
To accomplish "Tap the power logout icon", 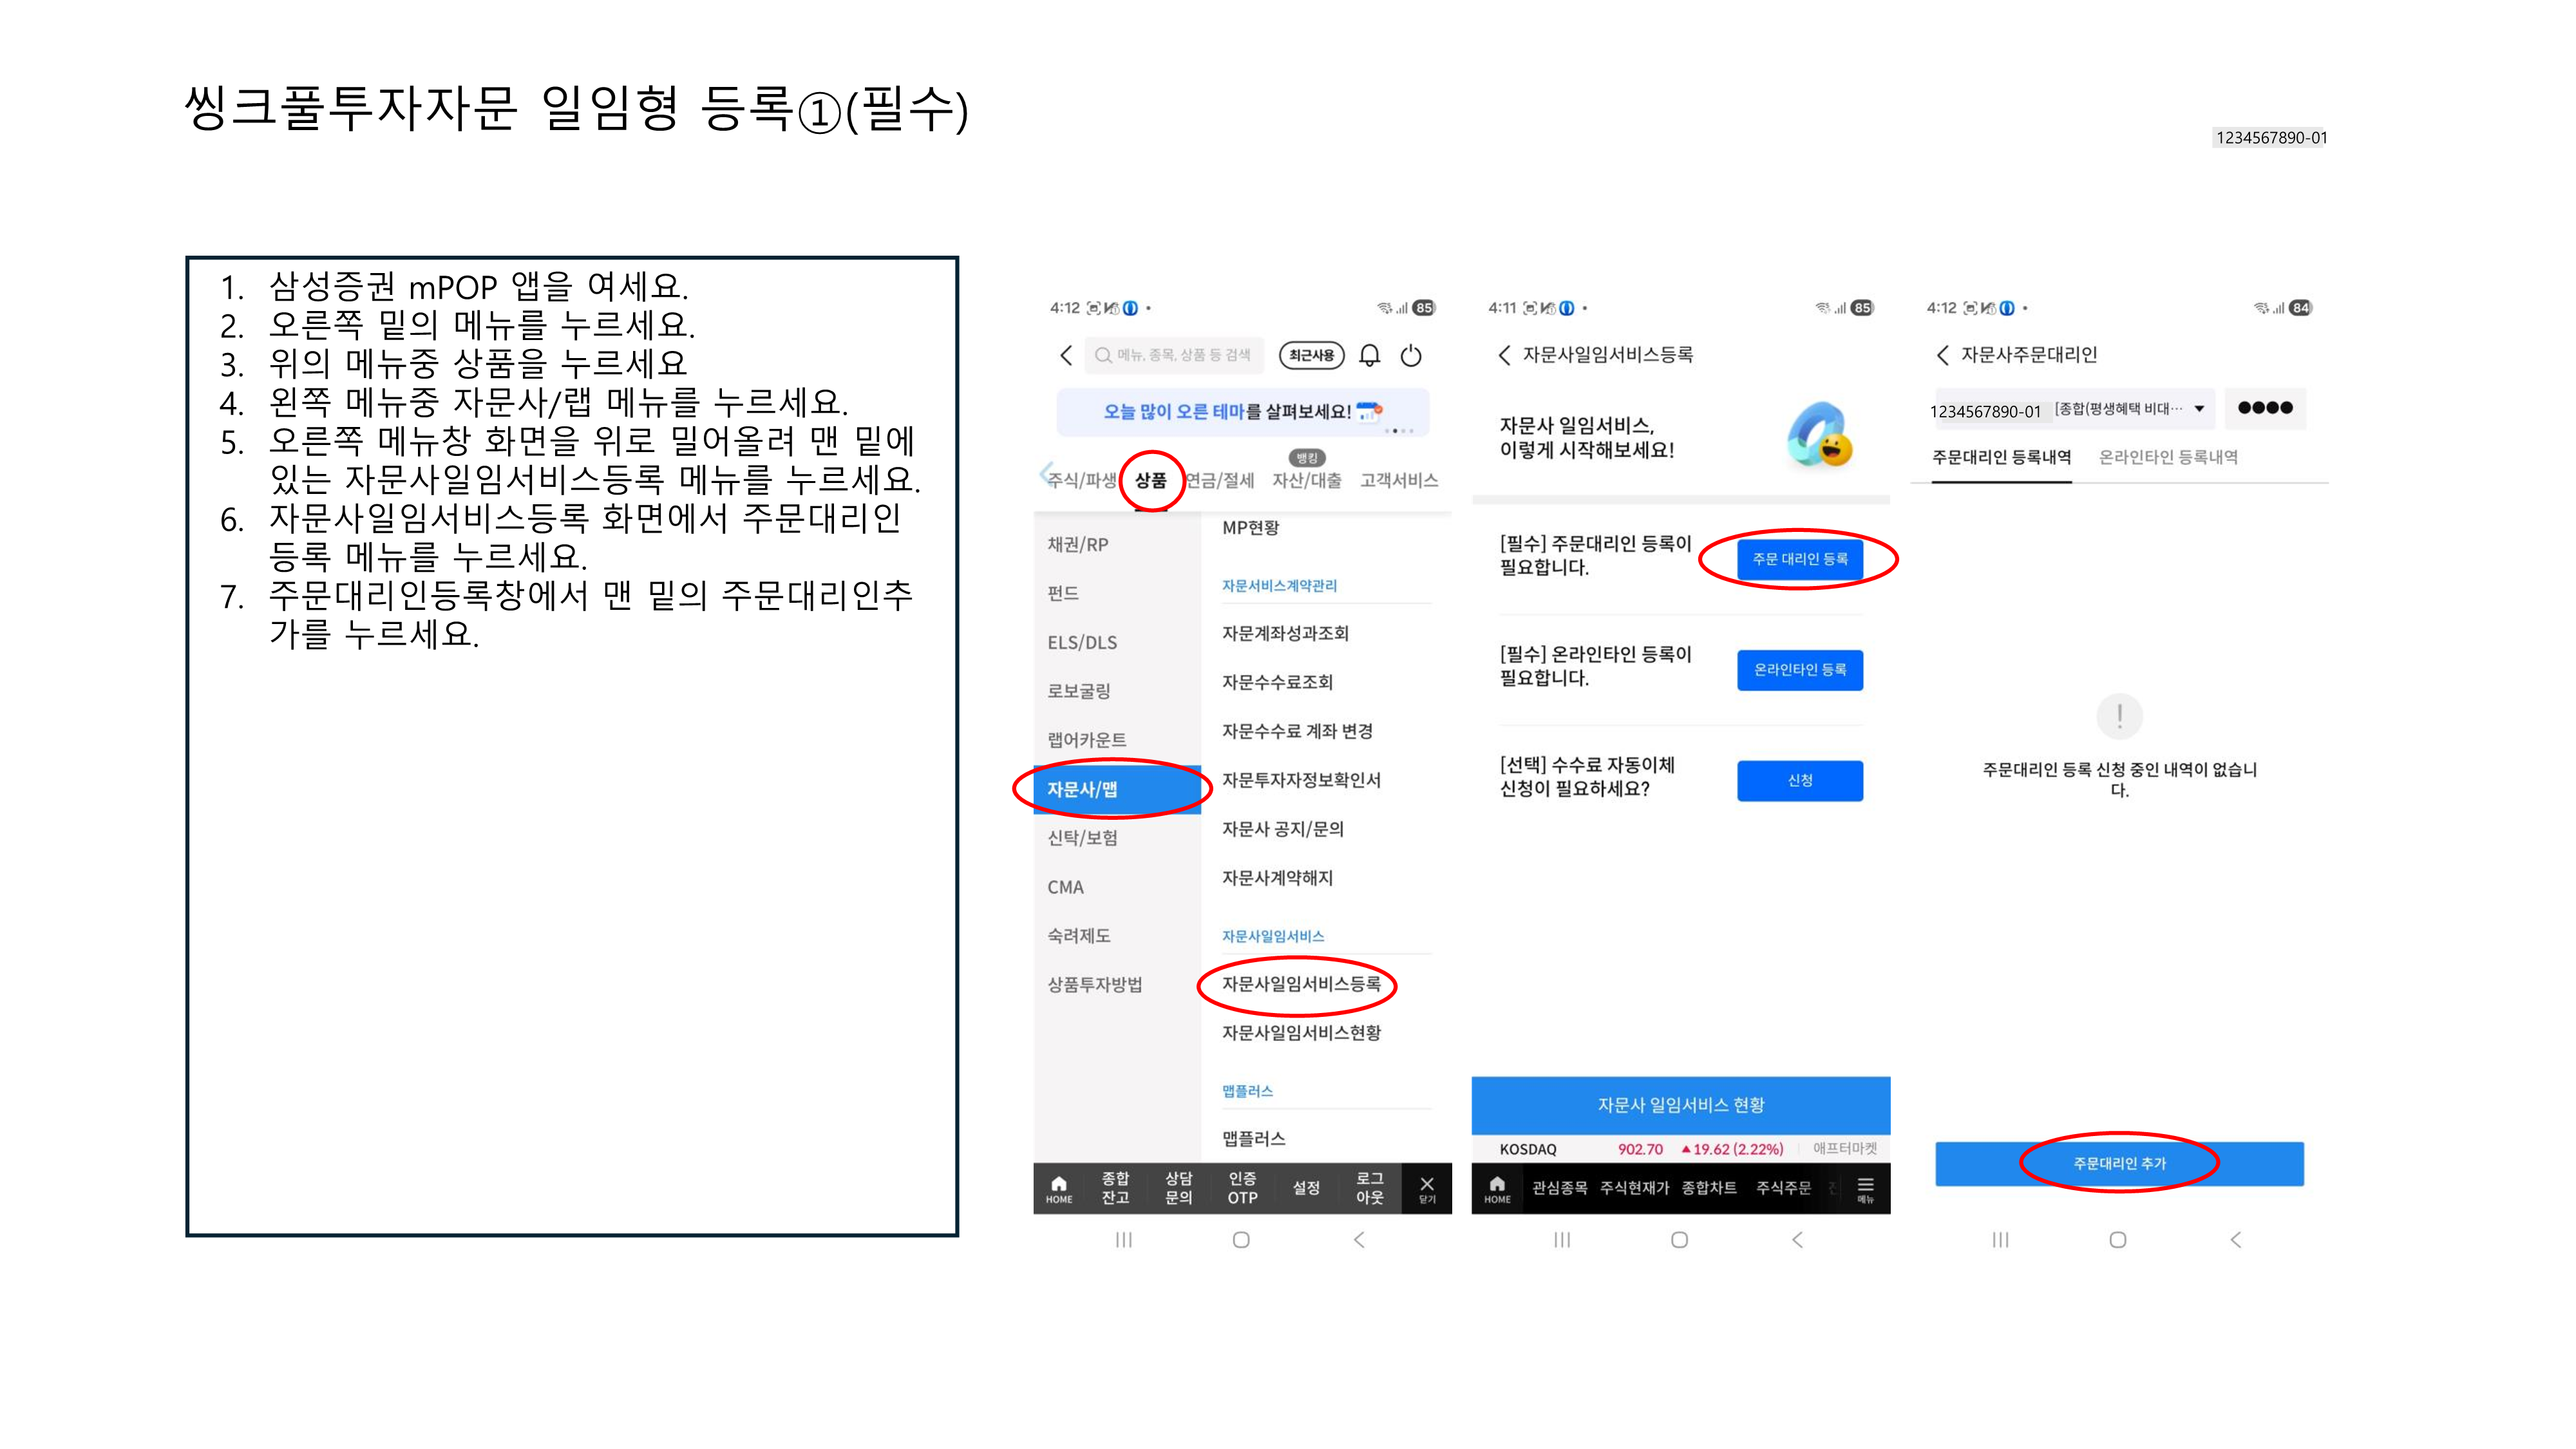I will (x=1410, y=355).
